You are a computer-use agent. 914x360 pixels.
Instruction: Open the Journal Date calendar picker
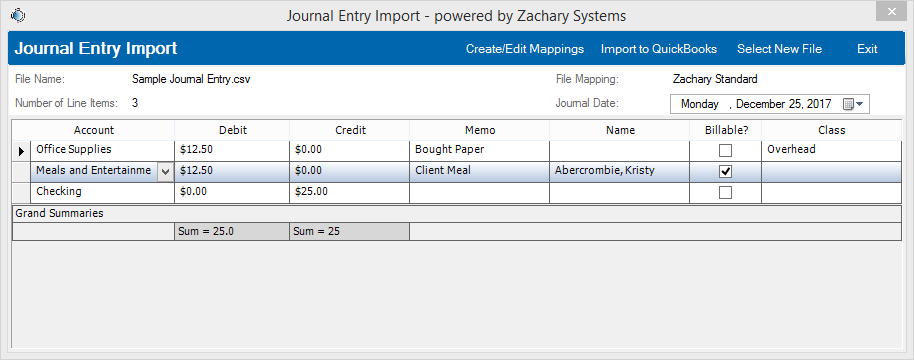(848, 104)
